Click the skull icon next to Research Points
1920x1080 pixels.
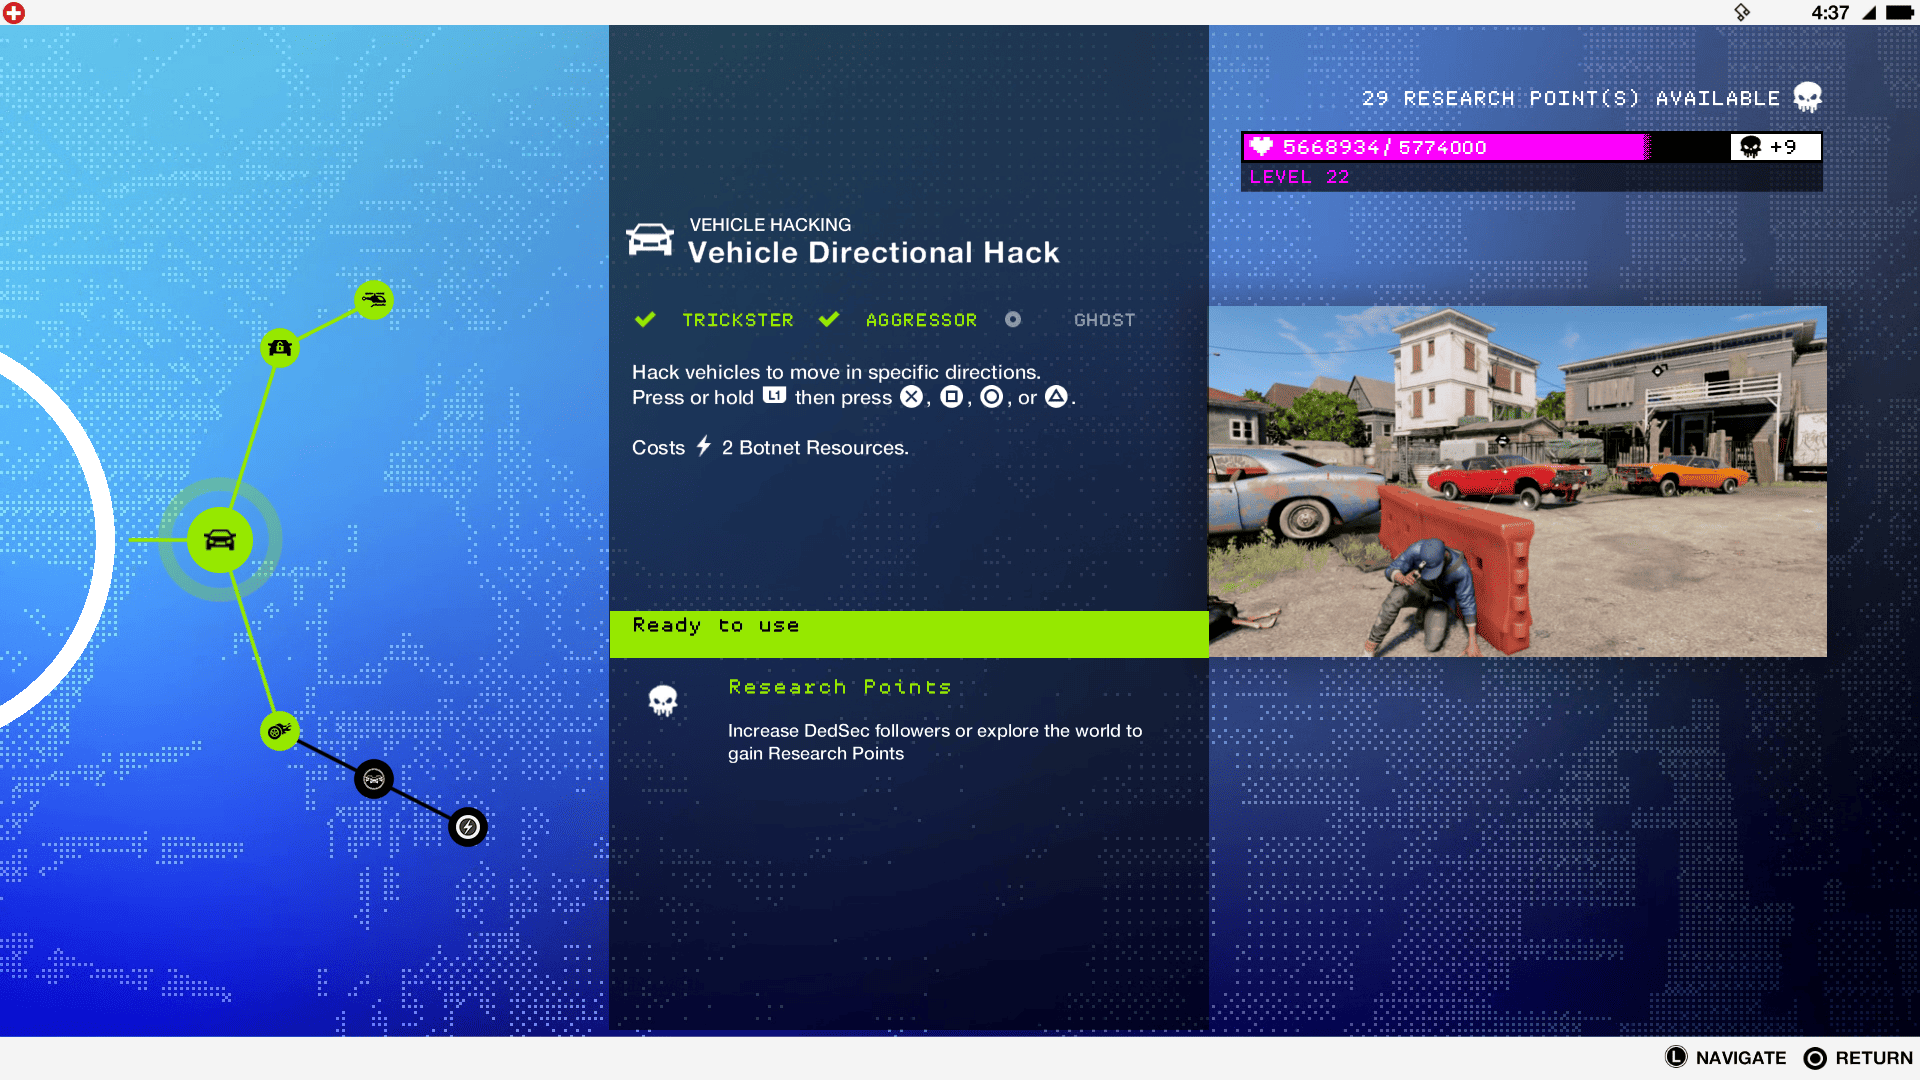(663, 701)
